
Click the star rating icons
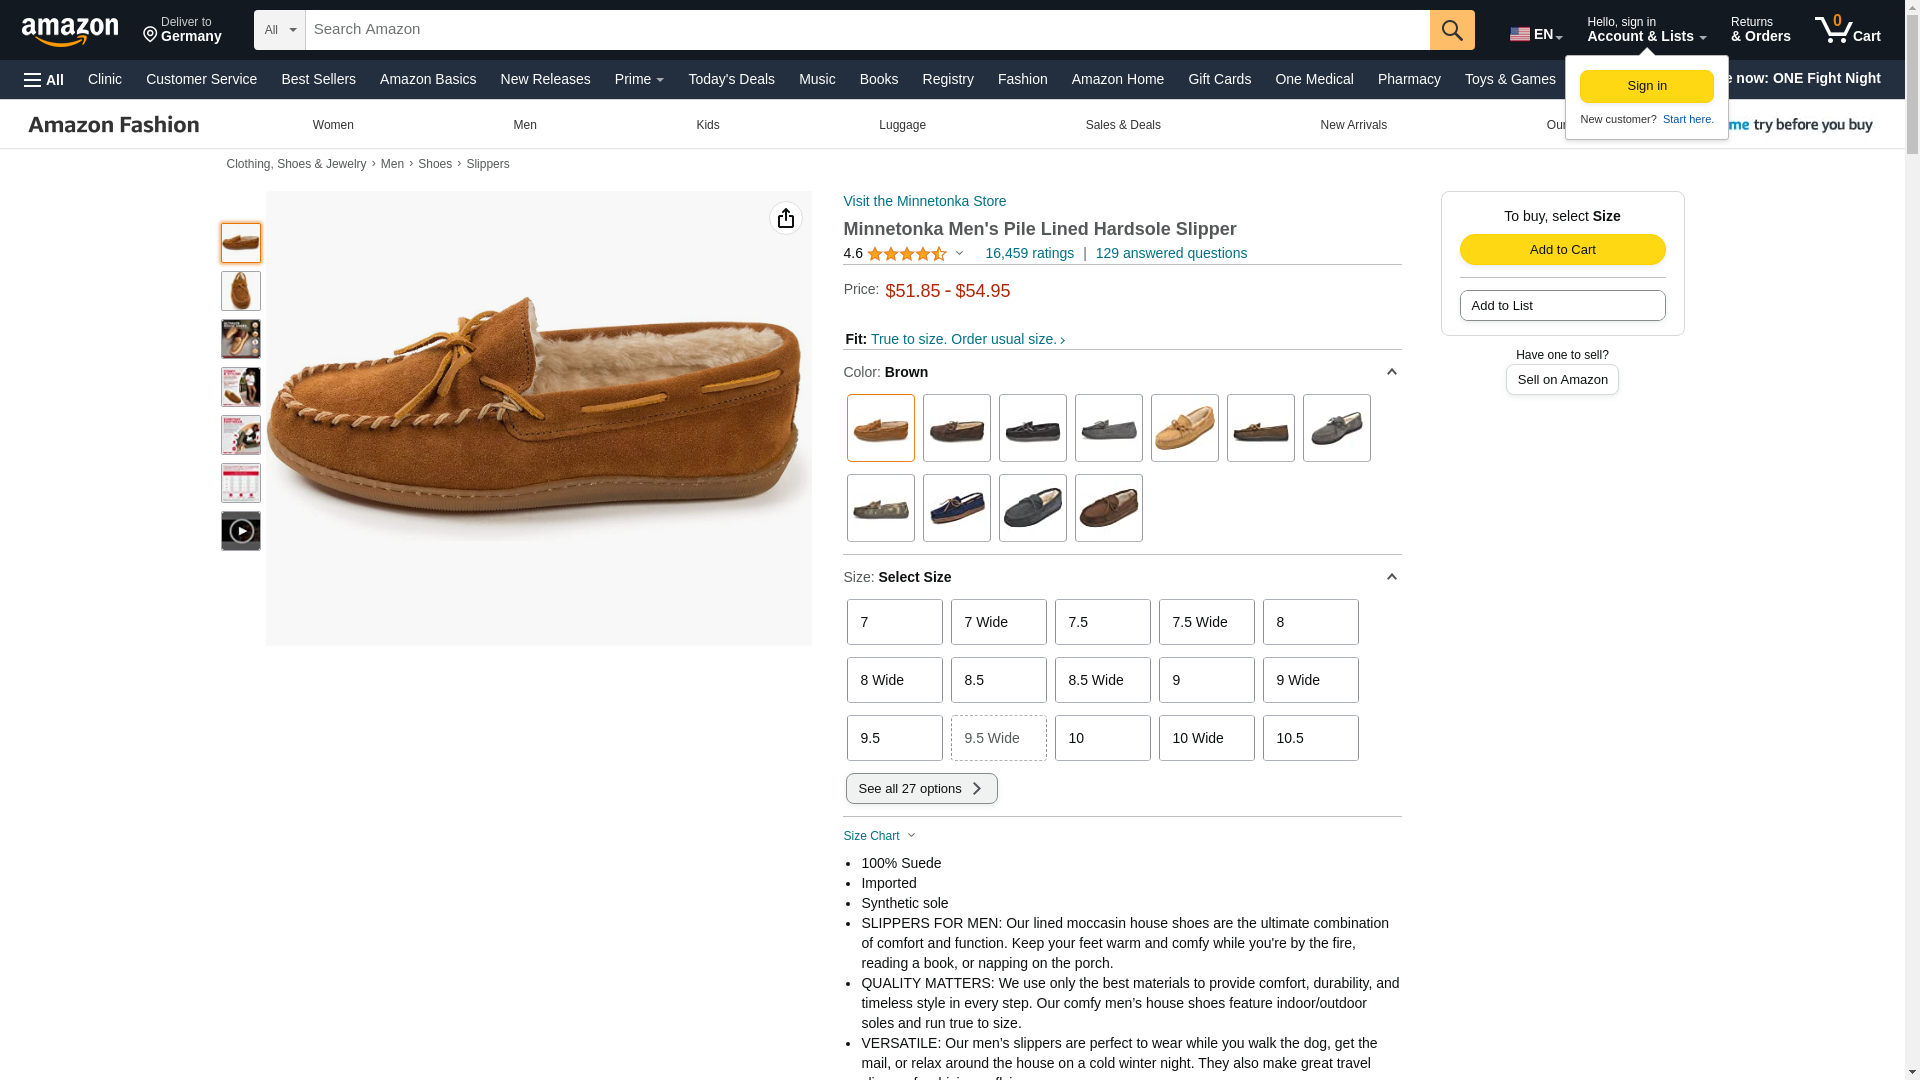[906, 254]
